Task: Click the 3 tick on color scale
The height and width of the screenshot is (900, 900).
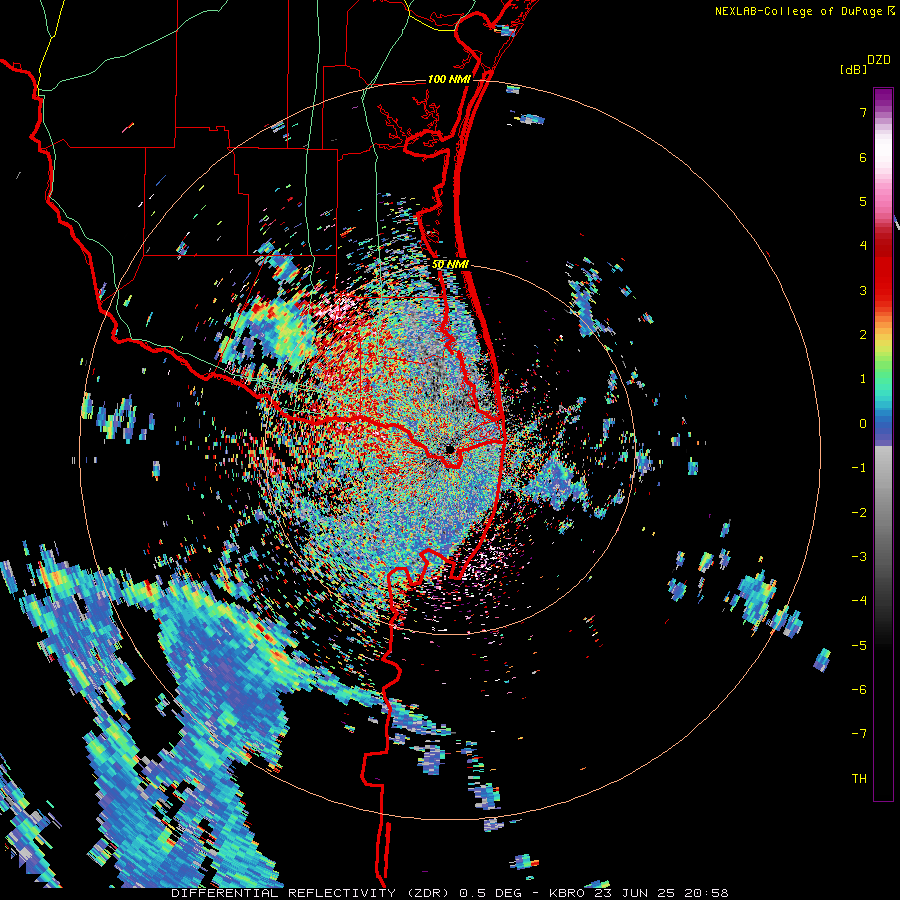Action: tap(863, 290)
